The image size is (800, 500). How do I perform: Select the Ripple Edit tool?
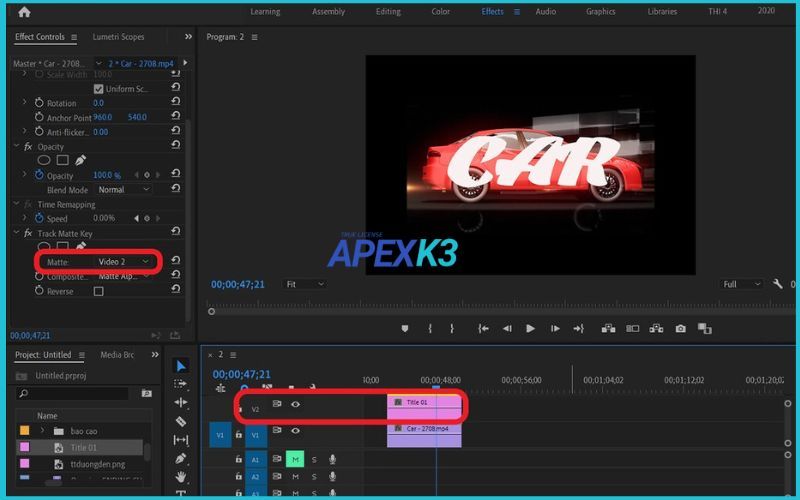pyautogui.click(x=181, y=403)
